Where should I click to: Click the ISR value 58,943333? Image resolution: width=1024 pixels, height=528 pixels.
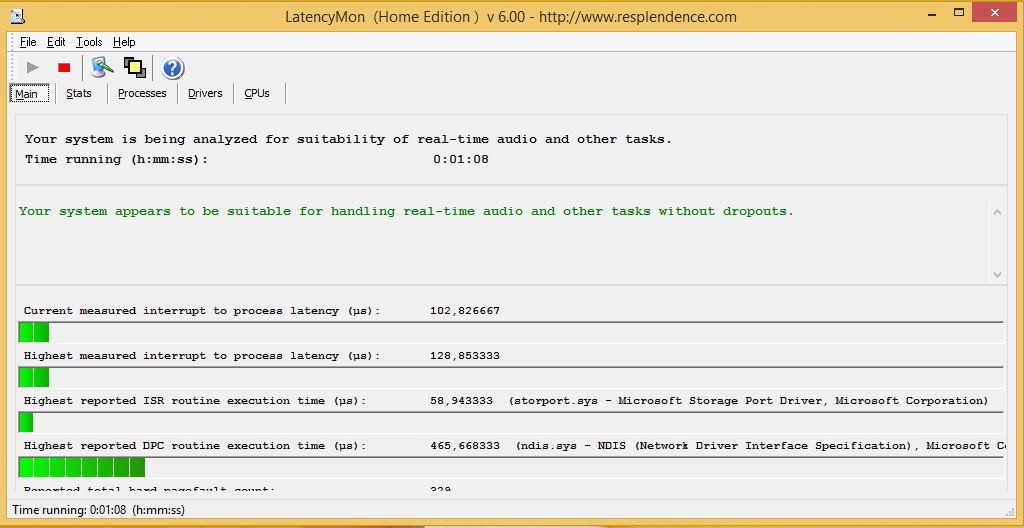point(461,401)
